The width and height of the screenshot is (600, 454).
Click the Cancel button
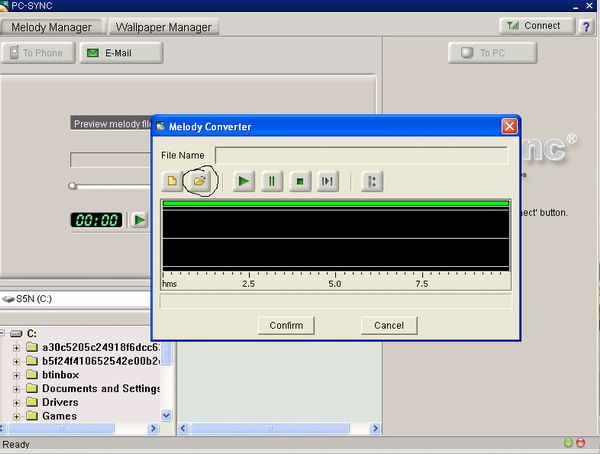(x=389, y=325)
